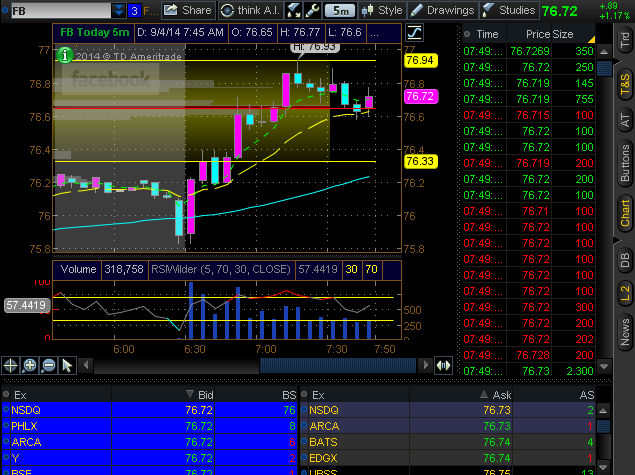Screen dimensions: 635x475
Task: Toggle the chart curve mode icon
Action: (x=414, y=32)
